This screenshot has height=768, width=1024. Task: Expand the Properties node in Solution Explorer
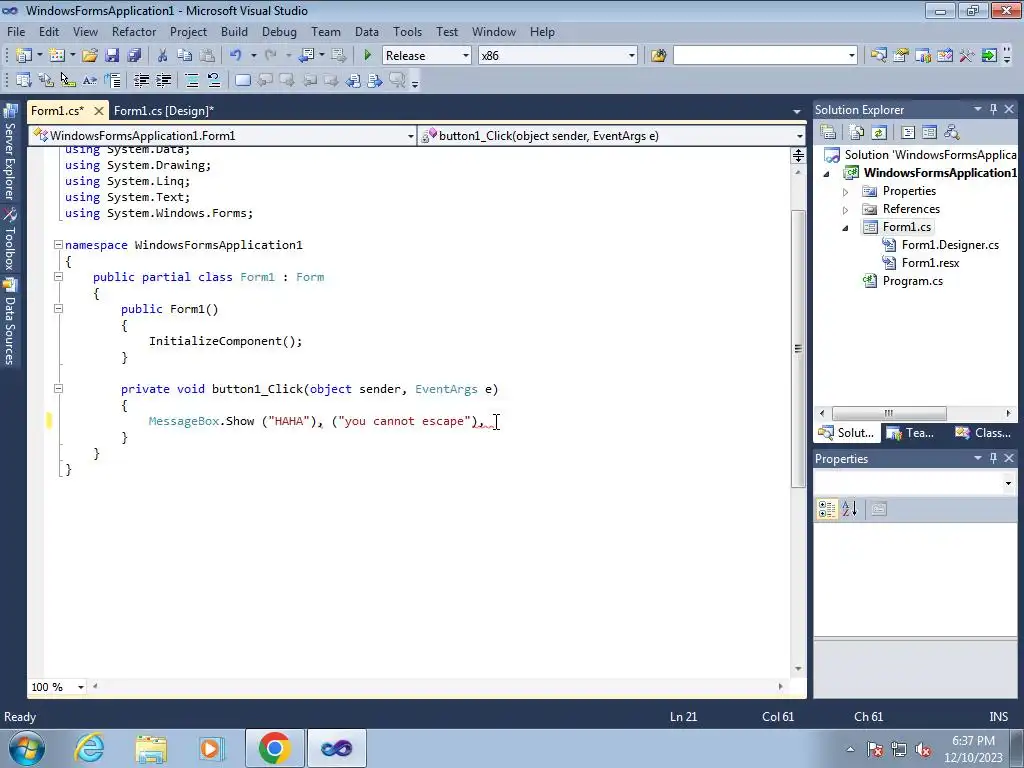pyautogui.click(x=845, y=192)
